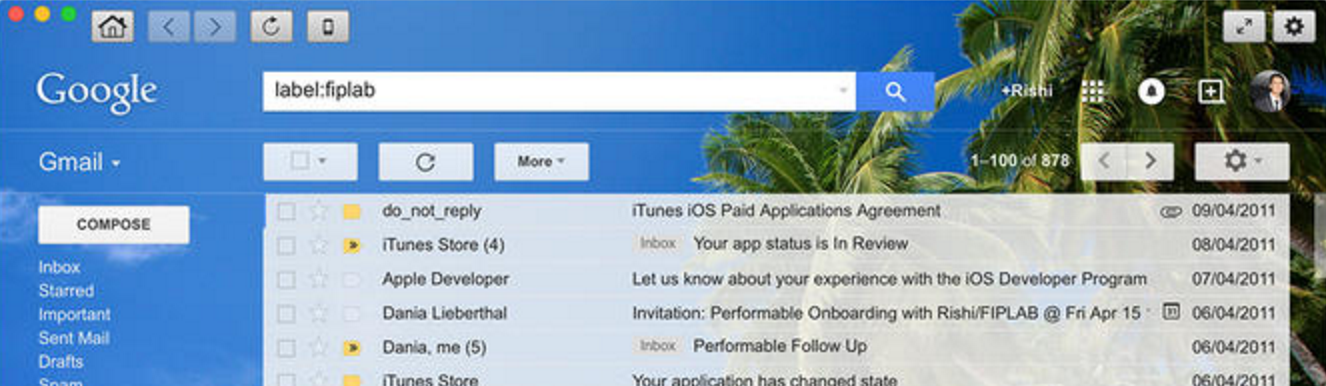Open account profile photo
The height and width of the screenshot is (386, 1326).
click(x=1270, y=91)
